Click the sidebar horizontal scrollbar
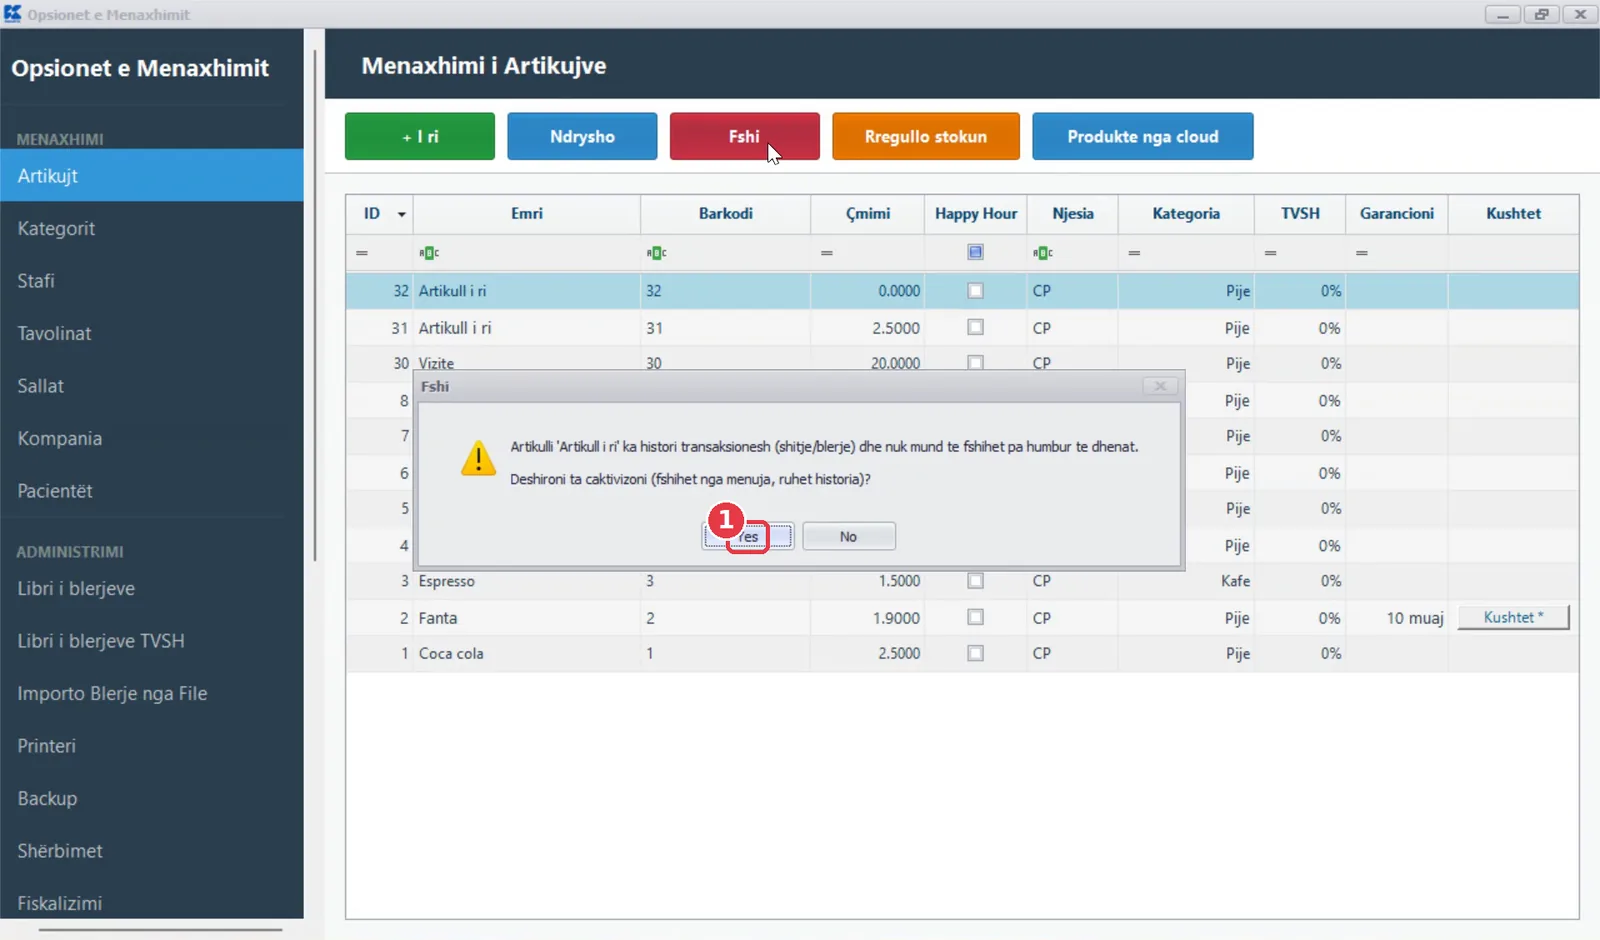This screenshot has height=940, width=1600. click(160, 930)
